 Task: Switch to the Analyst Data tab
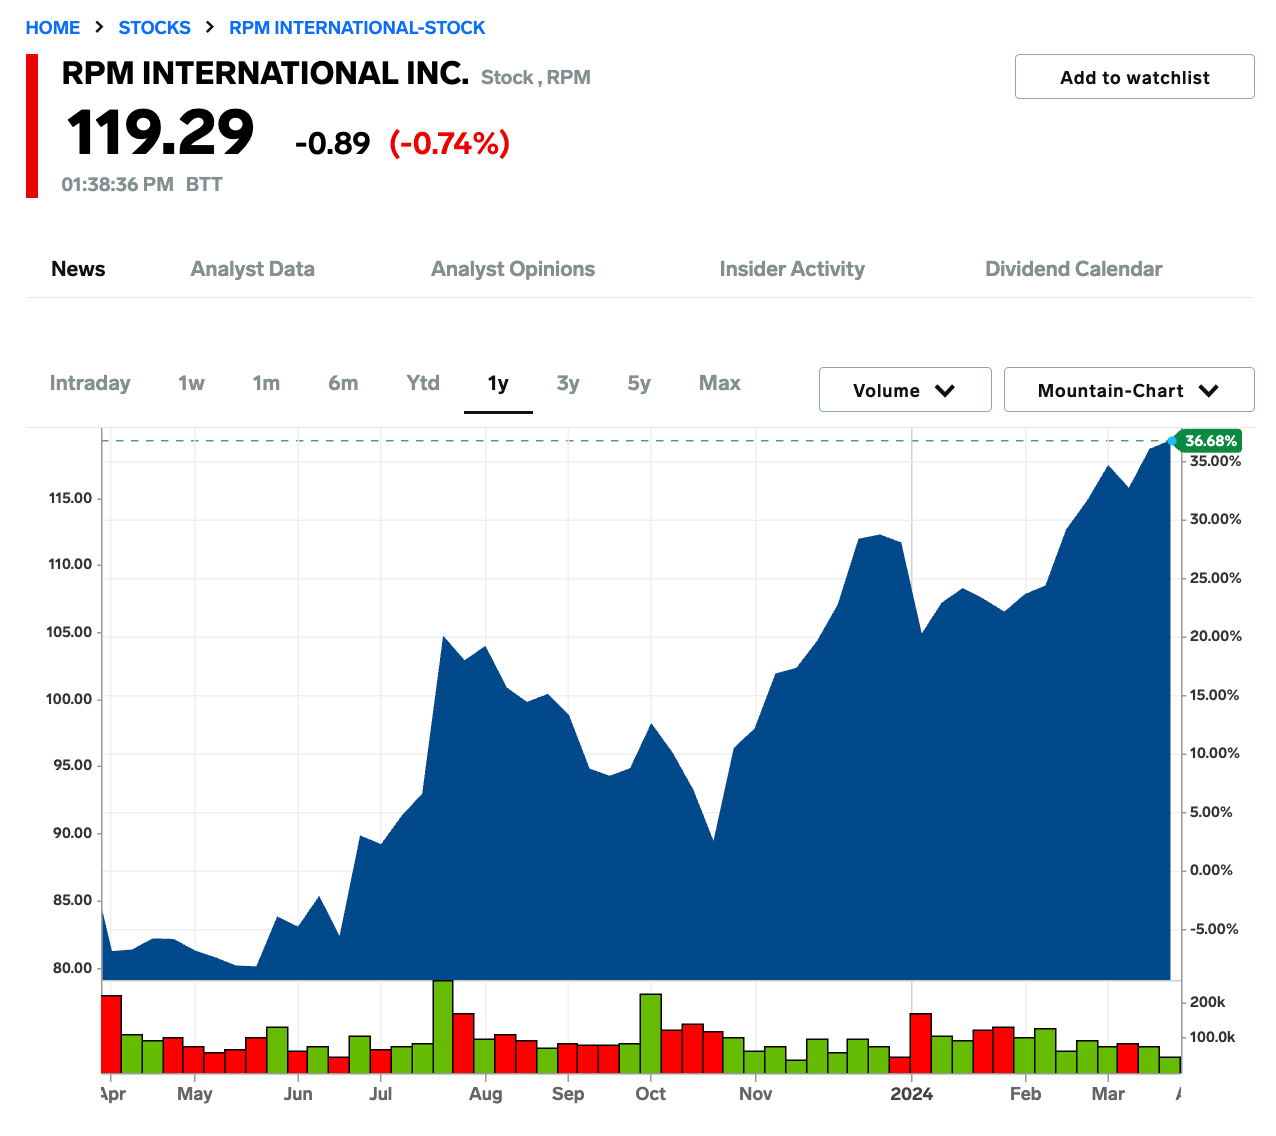252,269
